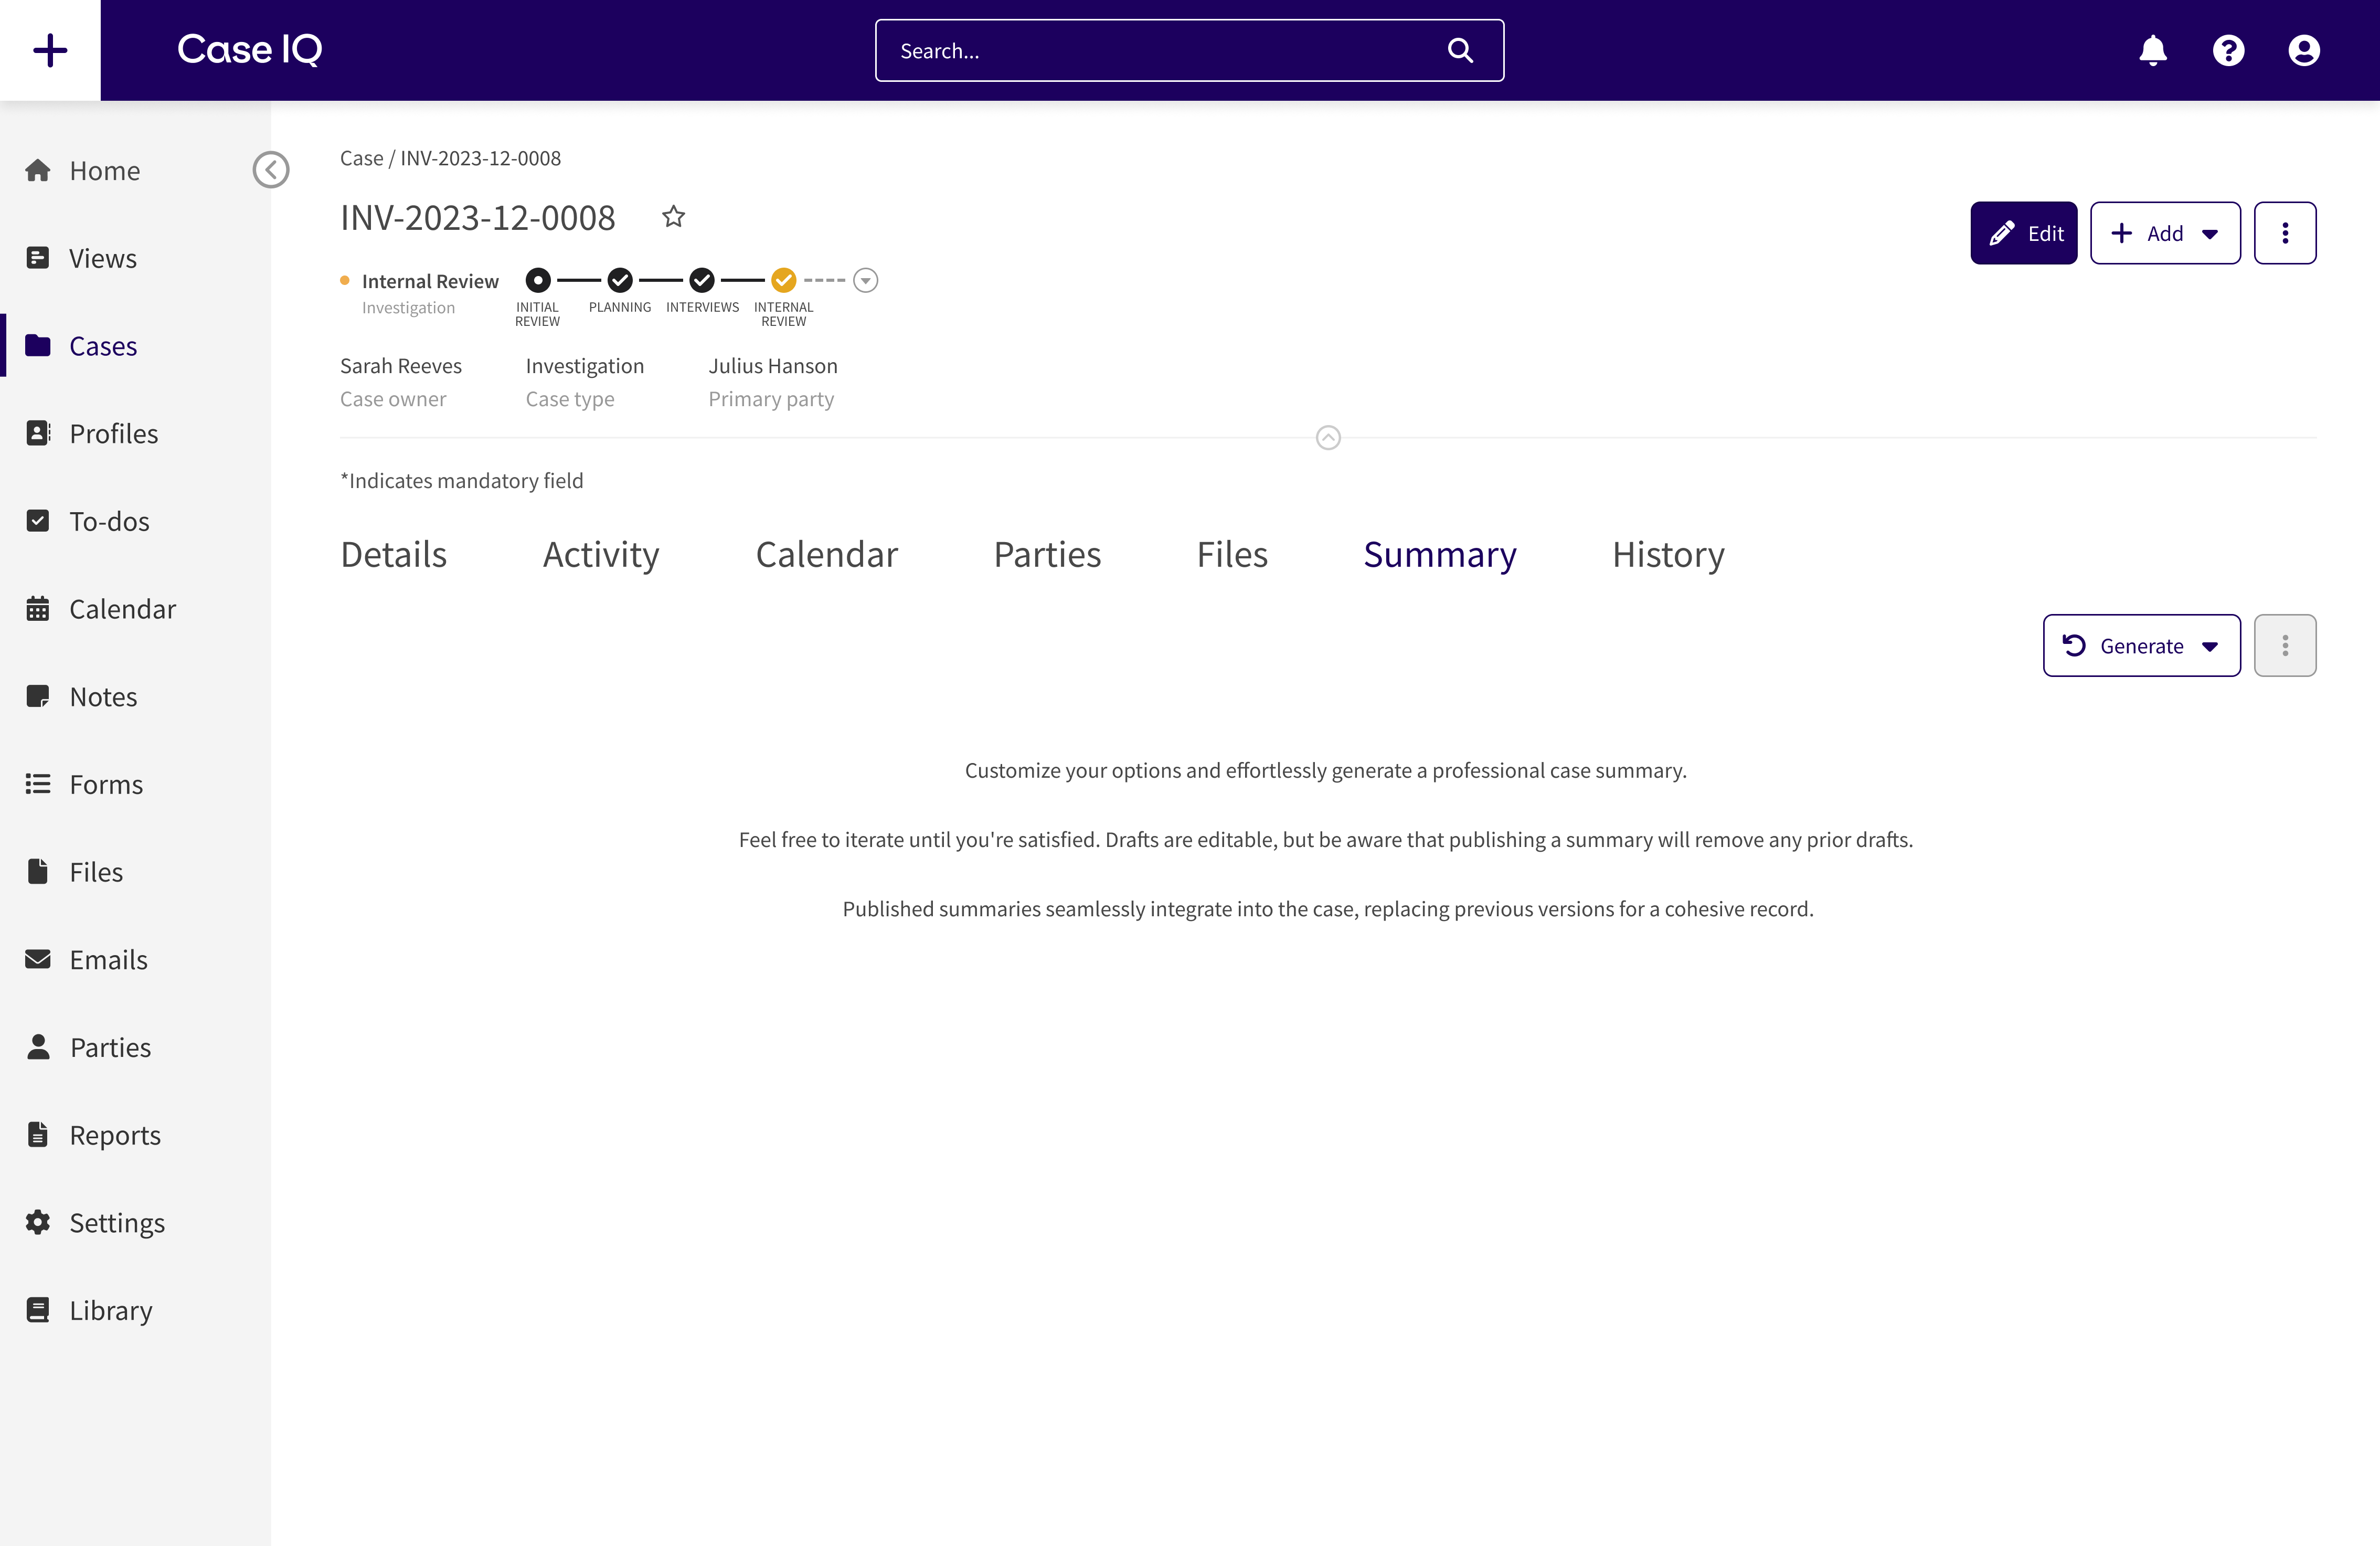Collapse case header with chevron circle
Screen dimensions: 2380x1546
click(x=1328, y=438)
